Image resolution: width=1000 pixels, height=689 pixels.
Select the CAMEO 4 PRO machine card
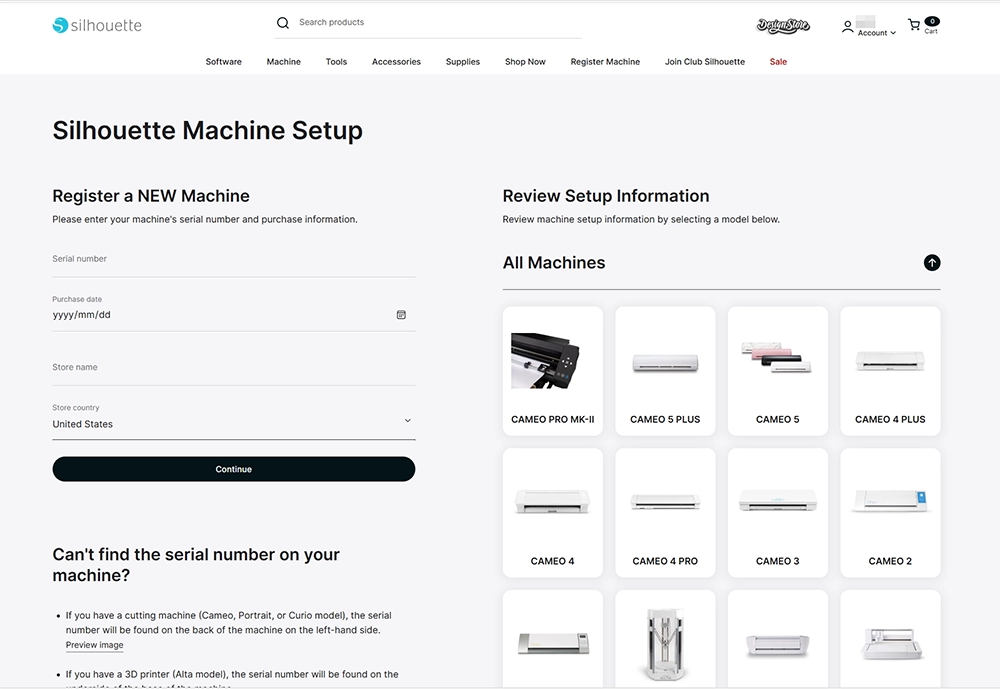665,512
